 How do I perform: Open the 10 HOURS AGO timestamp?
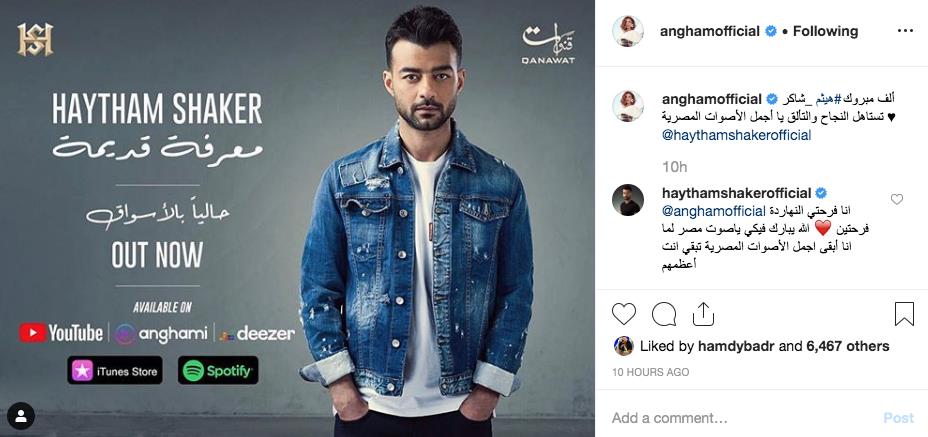650,372
